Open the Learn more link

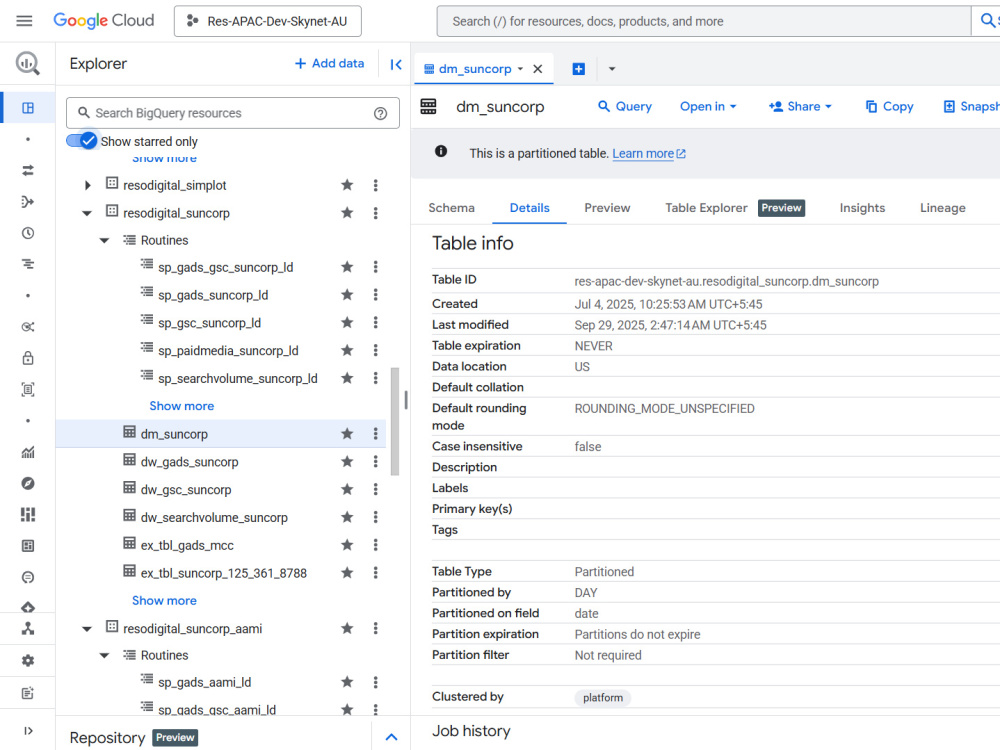649,154
